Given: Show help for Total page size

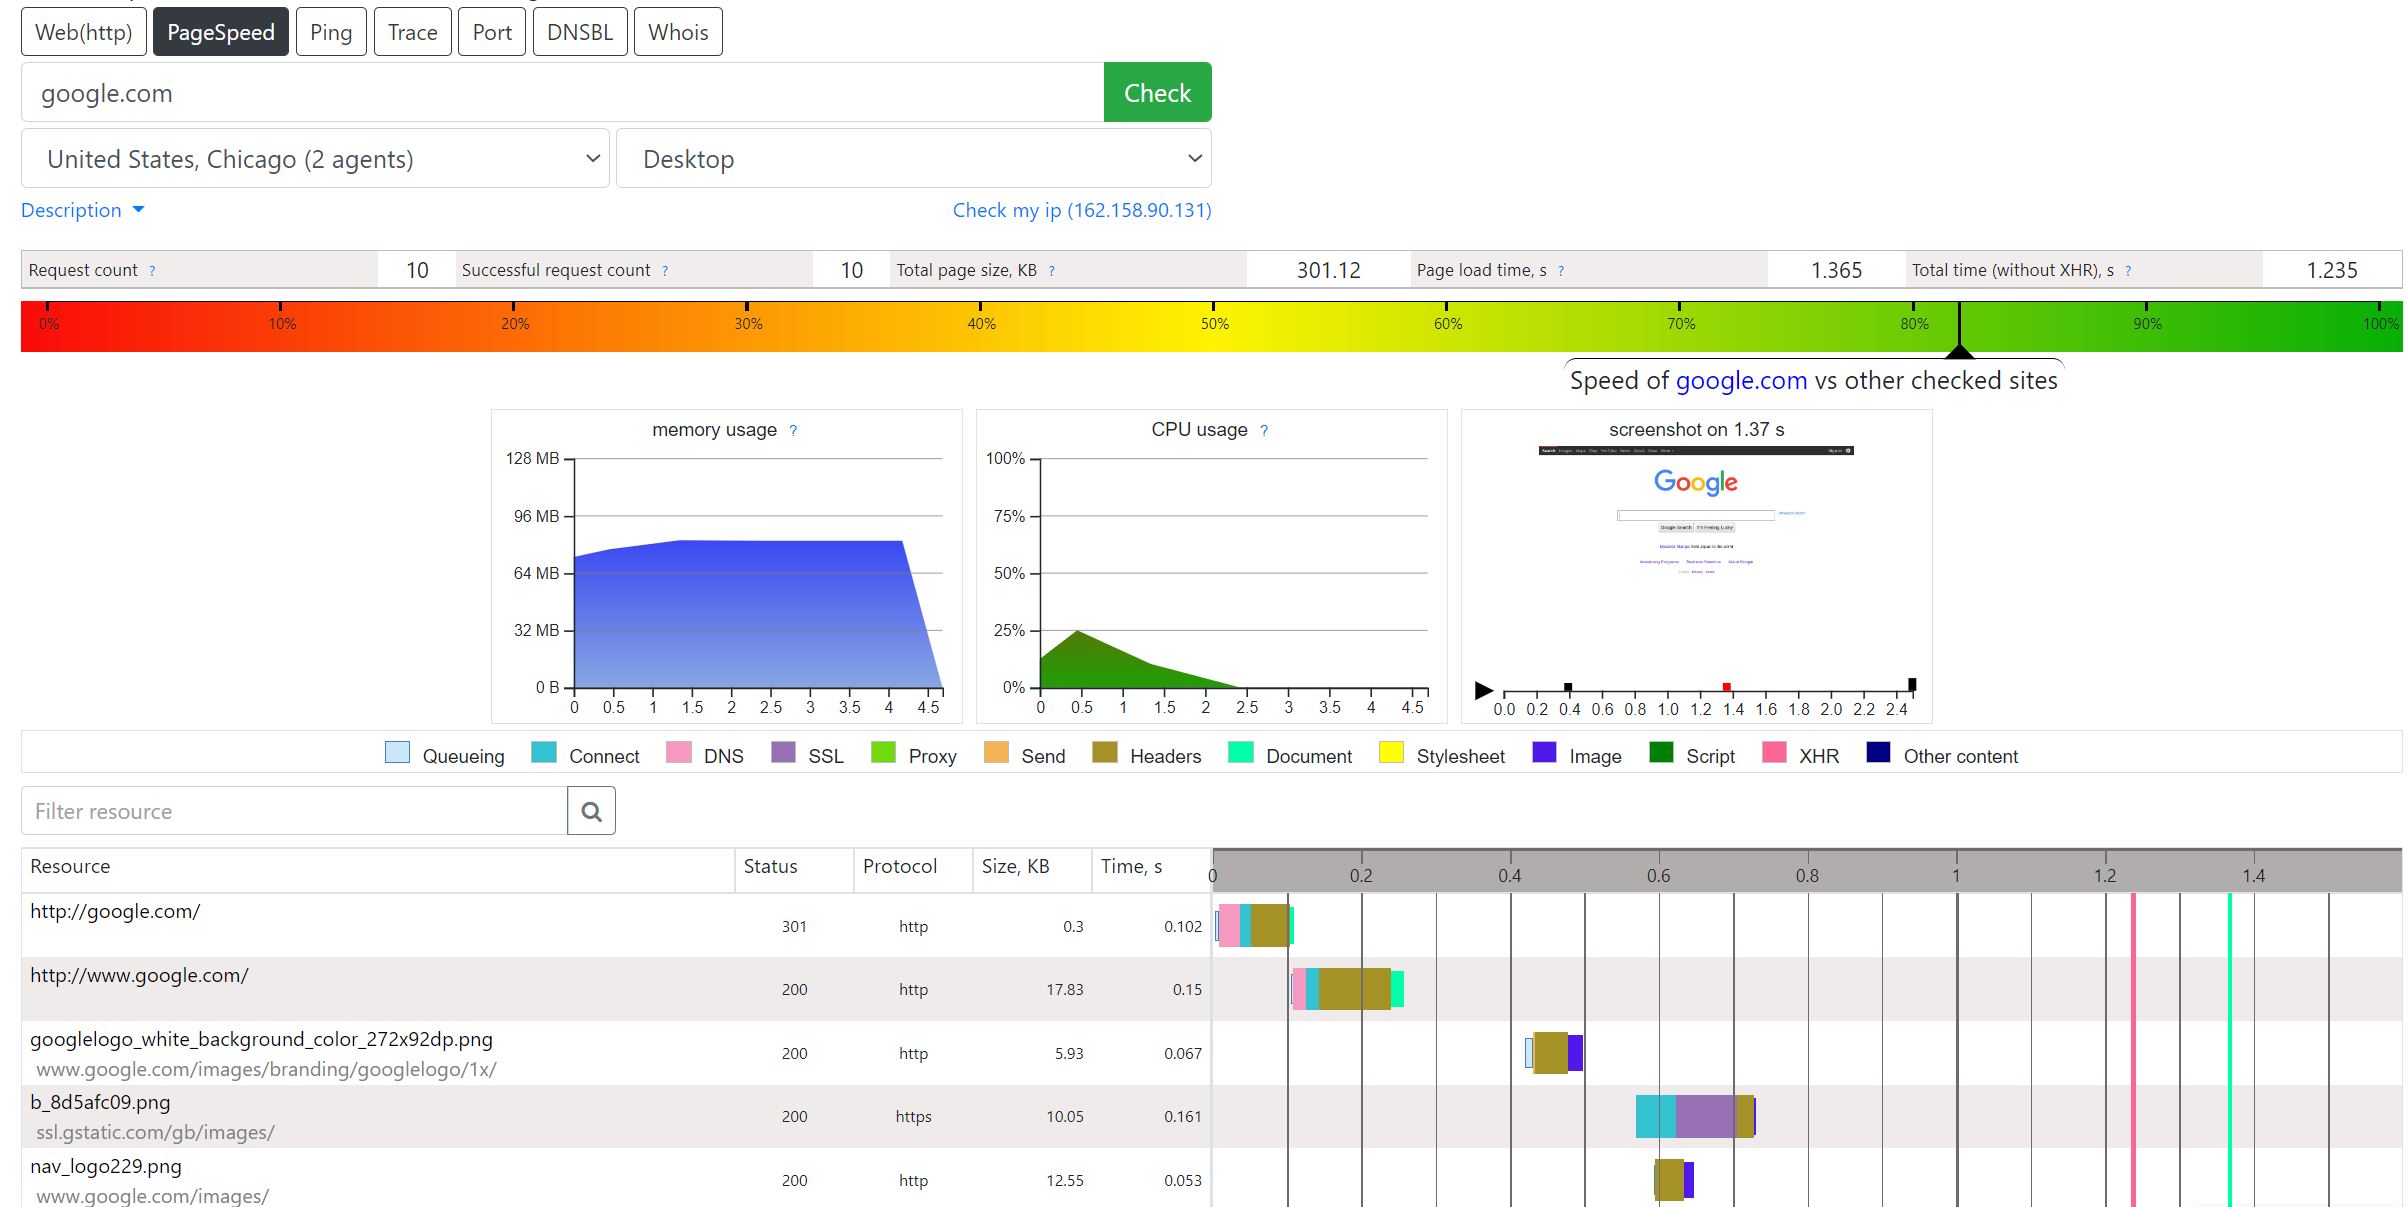Looking at the screenshot, I should [x=1052, y=271].
